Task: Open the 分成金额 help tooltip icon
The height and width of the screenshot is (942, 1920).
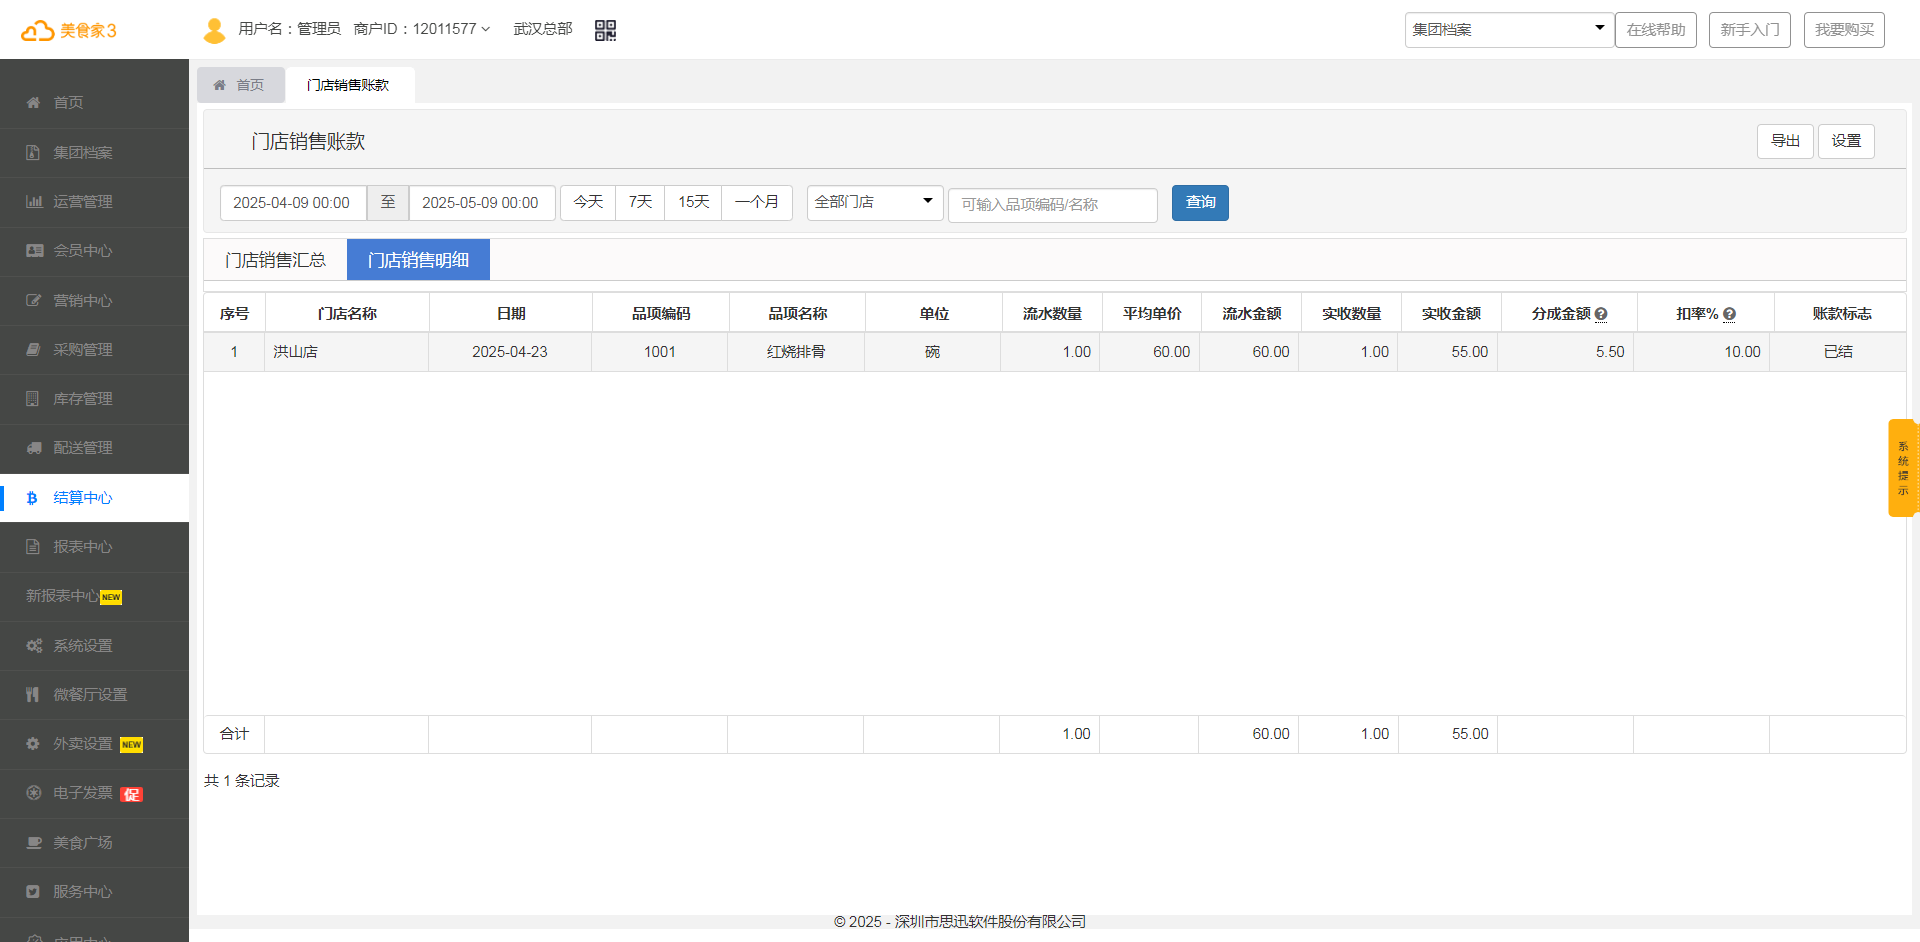Action: coord(1601,314)
